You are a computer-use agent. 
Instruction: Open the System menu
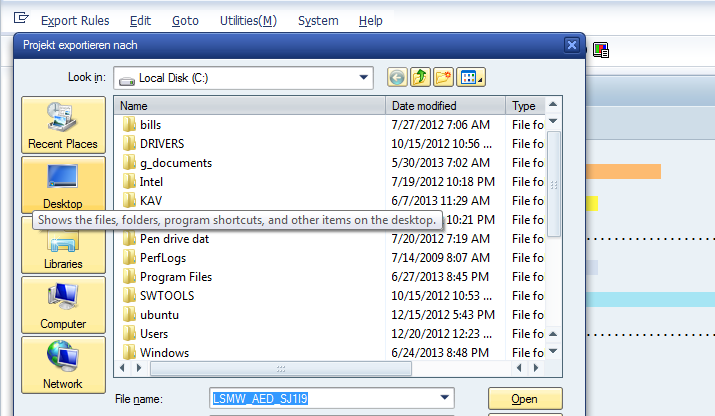coord(318,21)
